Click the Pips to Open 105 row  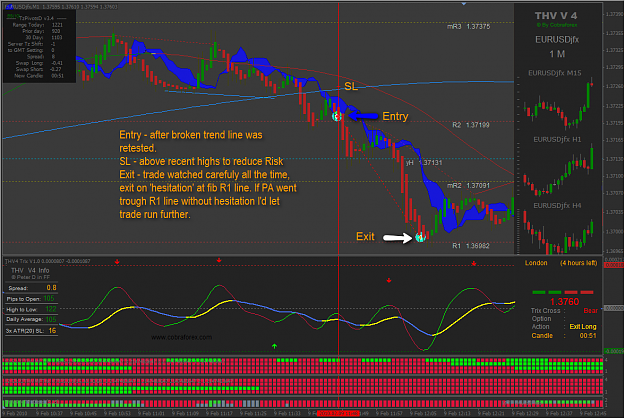pos(31,299)
